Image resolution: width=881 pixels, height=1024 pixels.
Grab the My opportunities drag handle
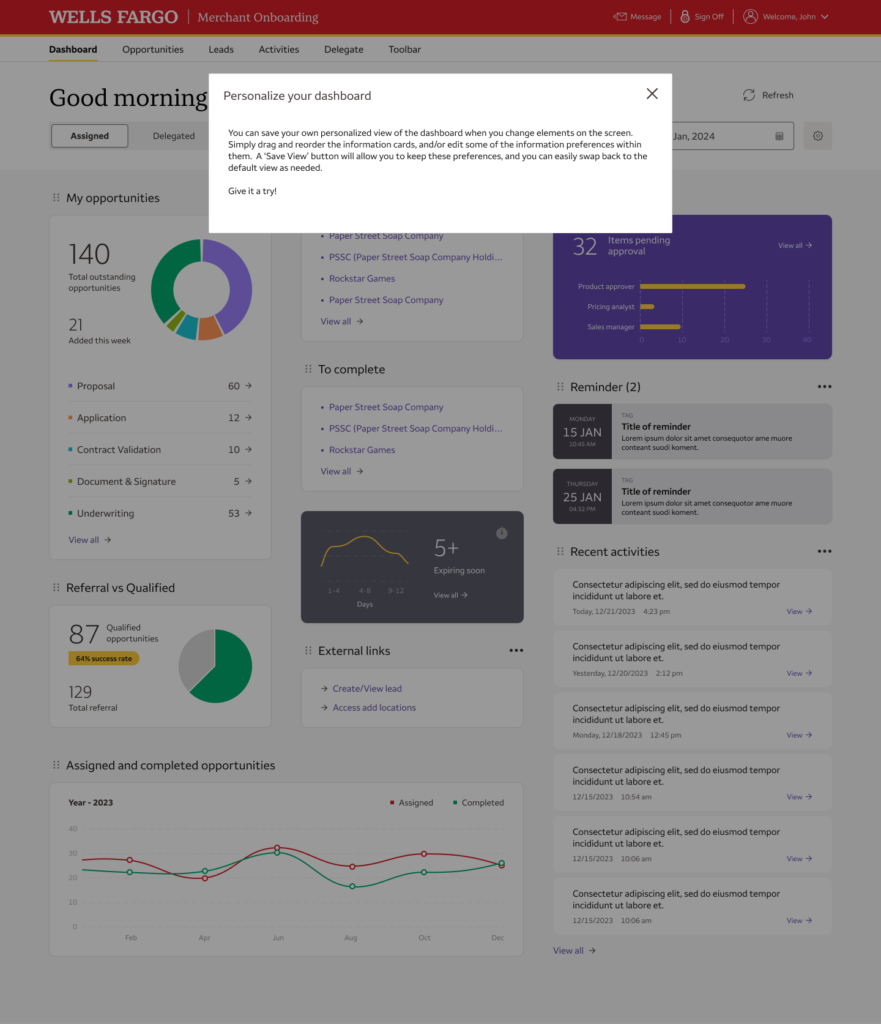(x=56, y=197)
